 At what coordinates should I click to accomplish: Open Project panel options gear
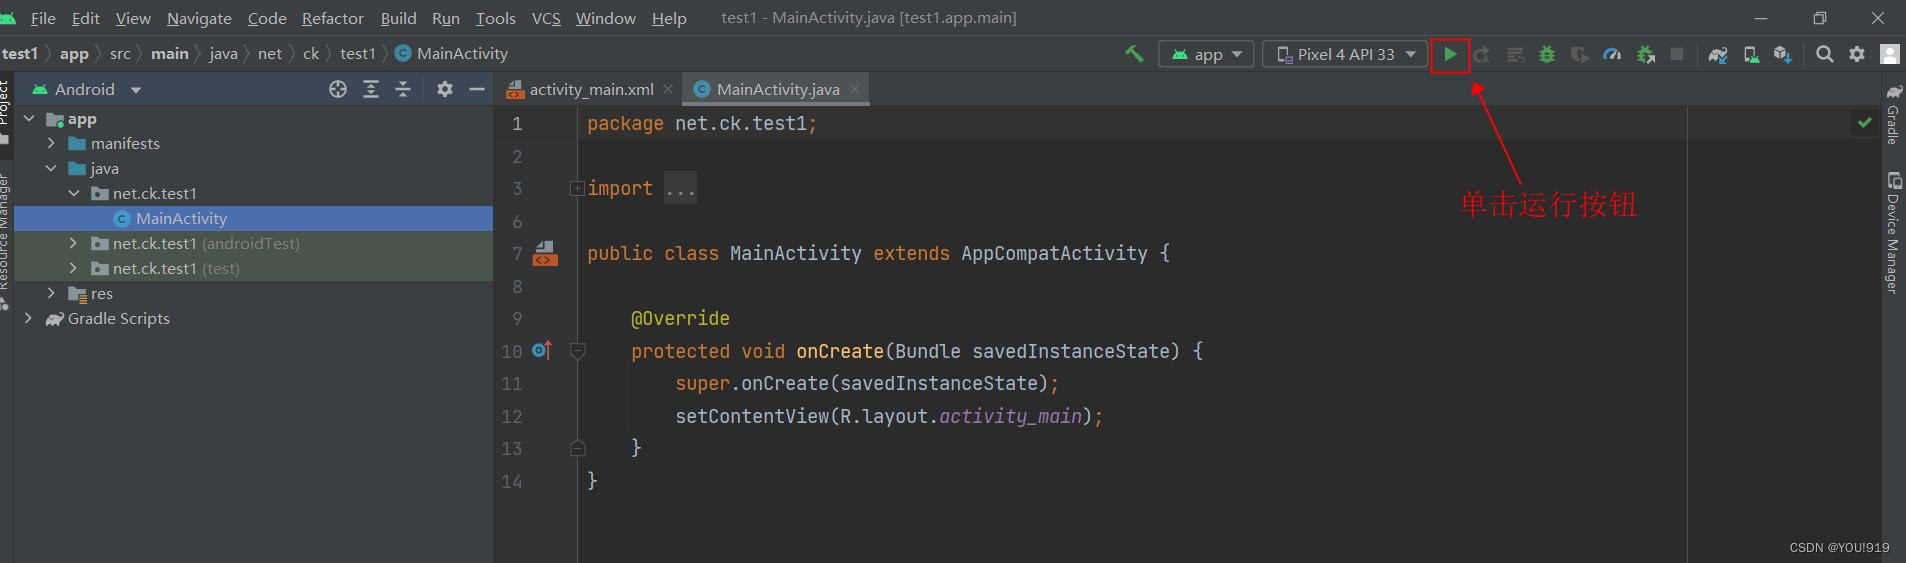click(x=445, y=89)
